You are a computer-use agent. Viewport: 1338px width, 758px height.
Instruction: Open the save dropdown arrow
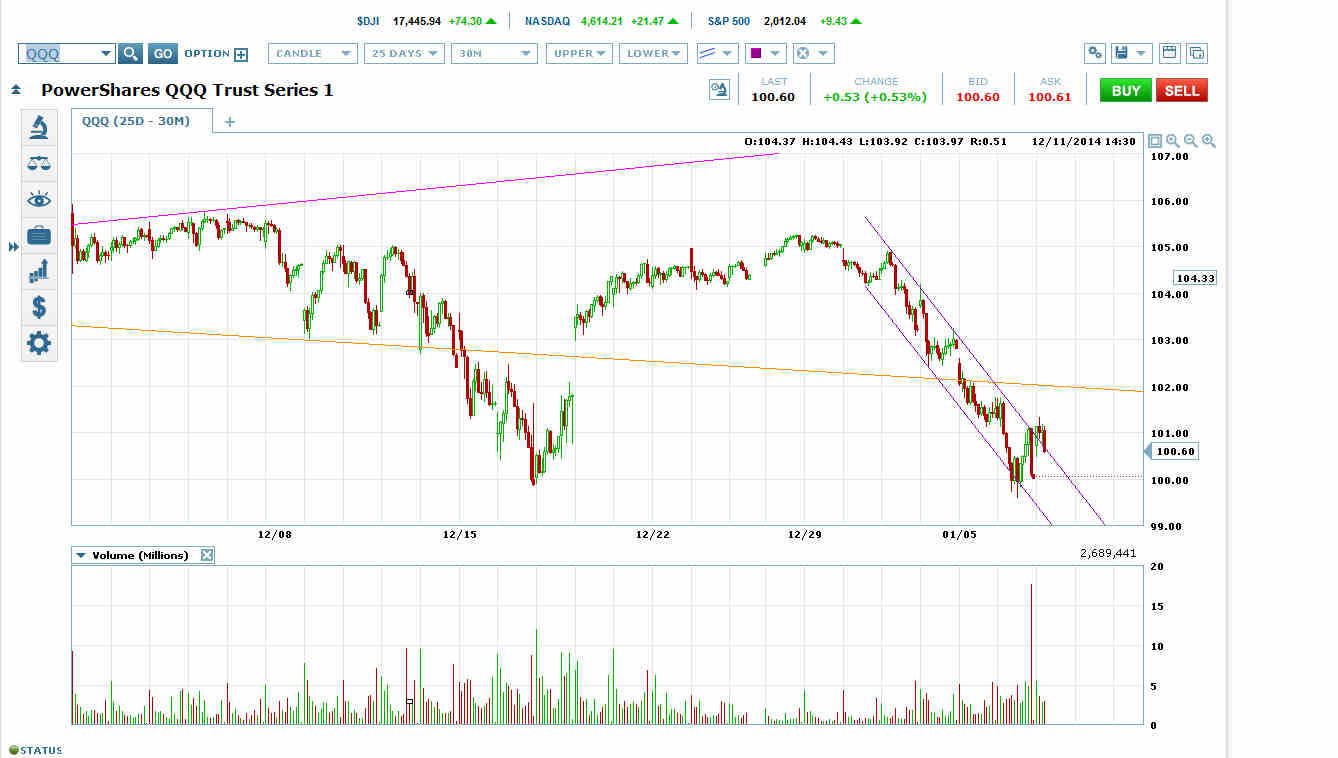coord(1142,53)
